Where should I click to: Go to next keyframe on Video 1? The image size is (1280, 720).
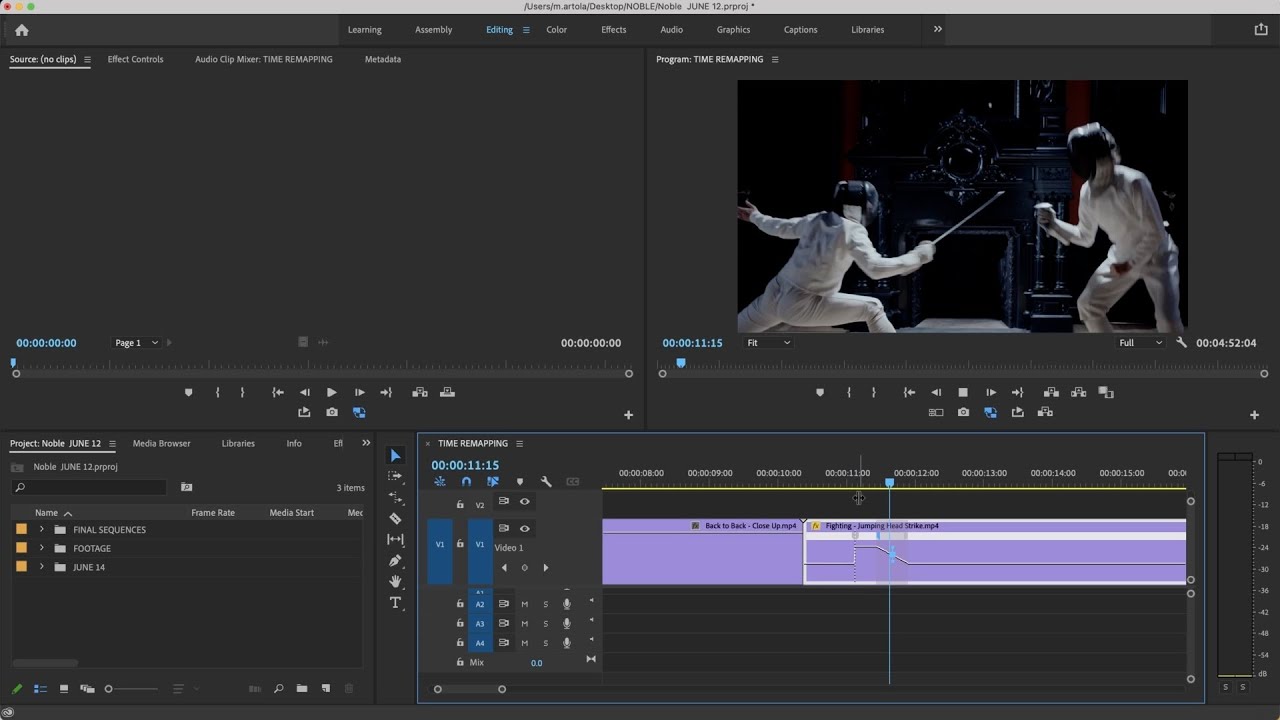[x=545, y=567]
